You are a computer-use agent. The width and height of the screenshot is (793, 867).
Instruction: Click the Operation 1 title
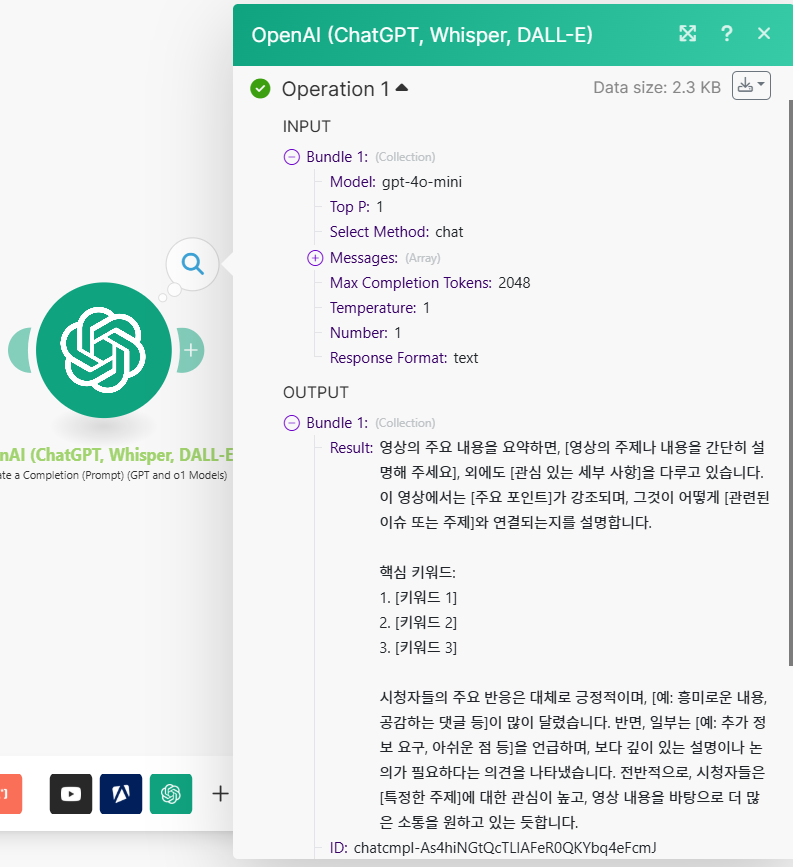pyautogui.click(x=336, y=89)
